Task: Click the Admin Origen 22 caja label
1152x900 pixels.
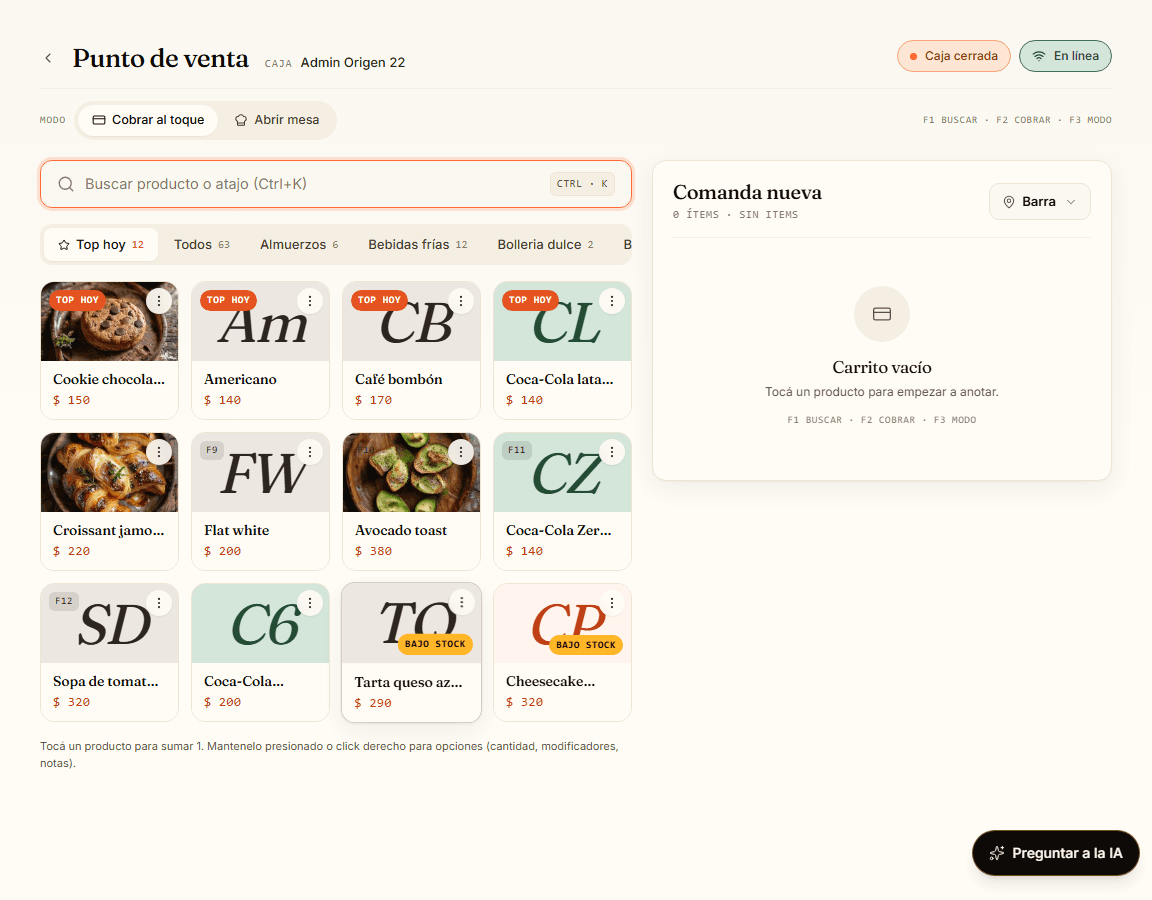Action: [353, 62]
